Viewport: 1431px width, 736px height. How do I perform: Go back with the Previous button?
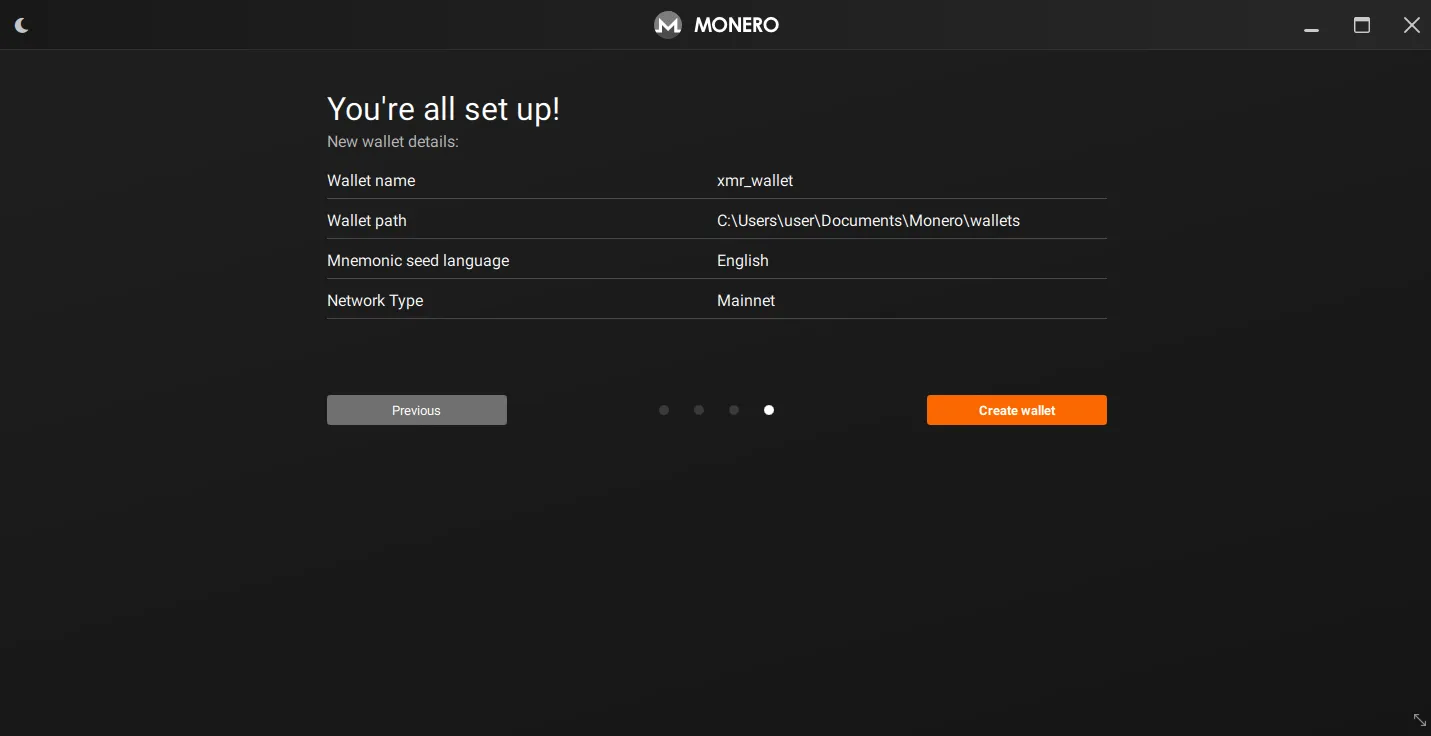tap(417, 410)
